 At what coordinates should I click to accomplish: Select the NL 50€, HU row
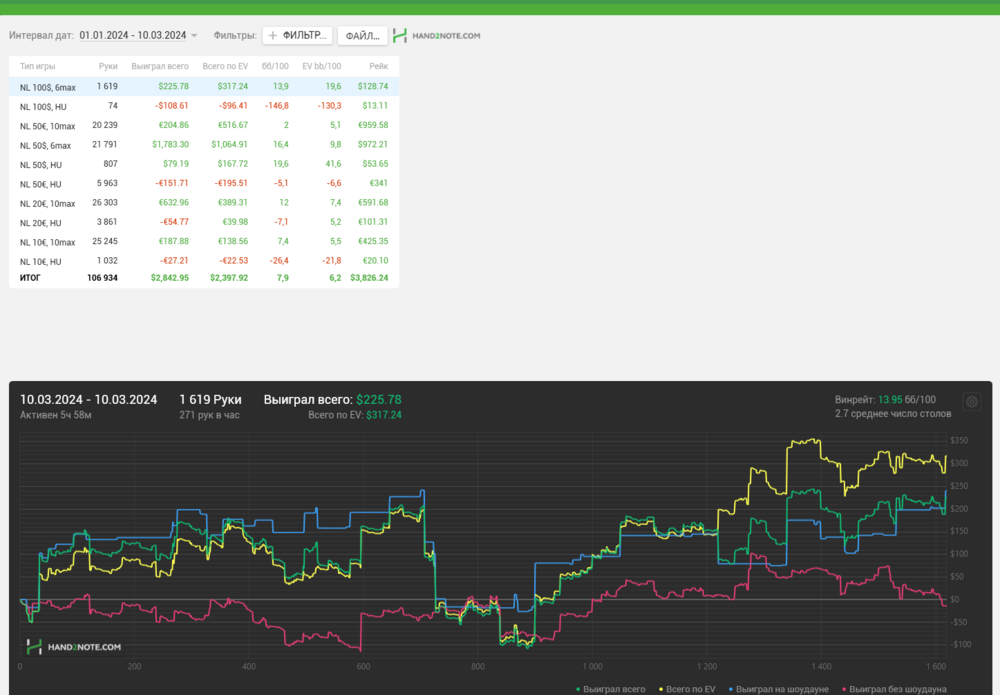point(204,184)
